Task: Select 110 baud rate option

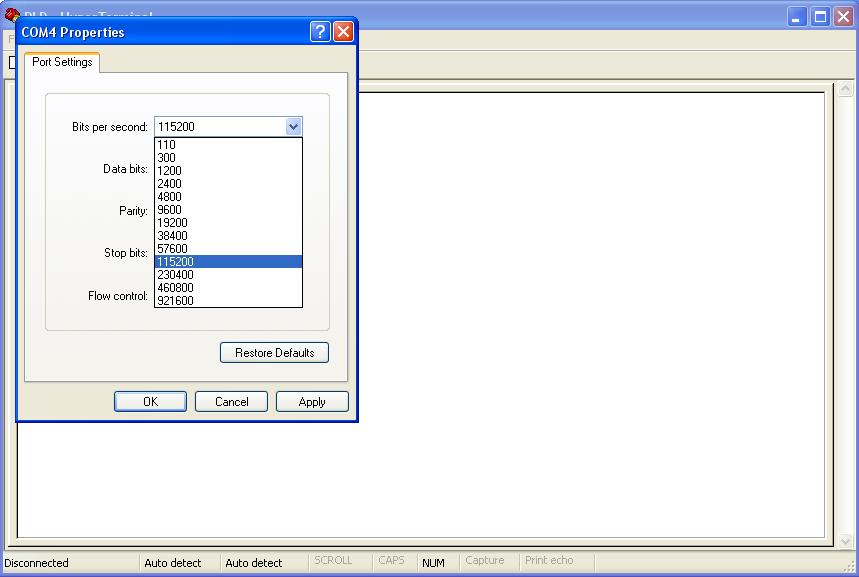Action: coord(166,145)
